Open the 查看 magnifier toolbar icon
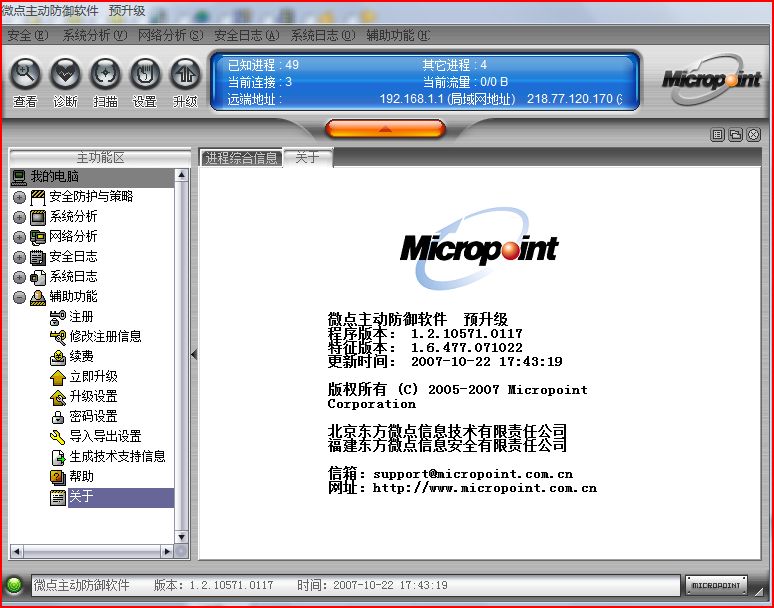This screenshot has width=774, height=608. coord(26,74)
